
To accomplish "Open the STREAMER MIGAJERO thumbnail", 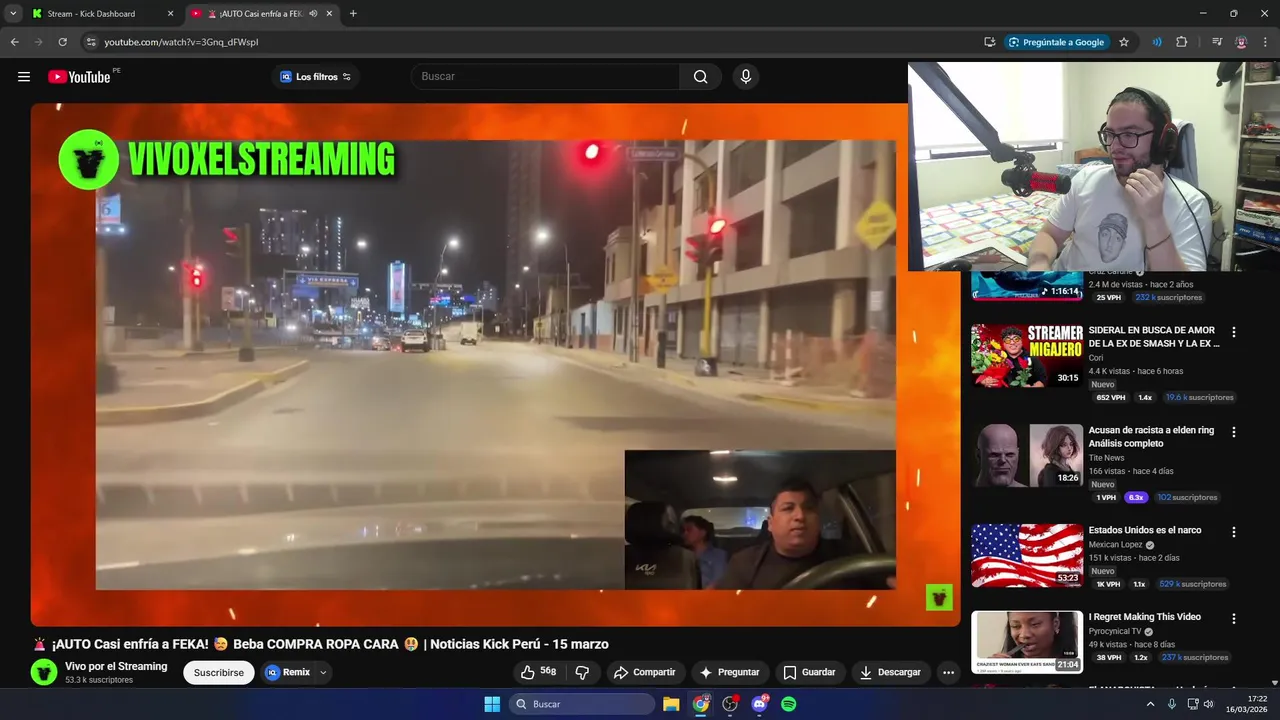I will click(x=1027, y=355).
